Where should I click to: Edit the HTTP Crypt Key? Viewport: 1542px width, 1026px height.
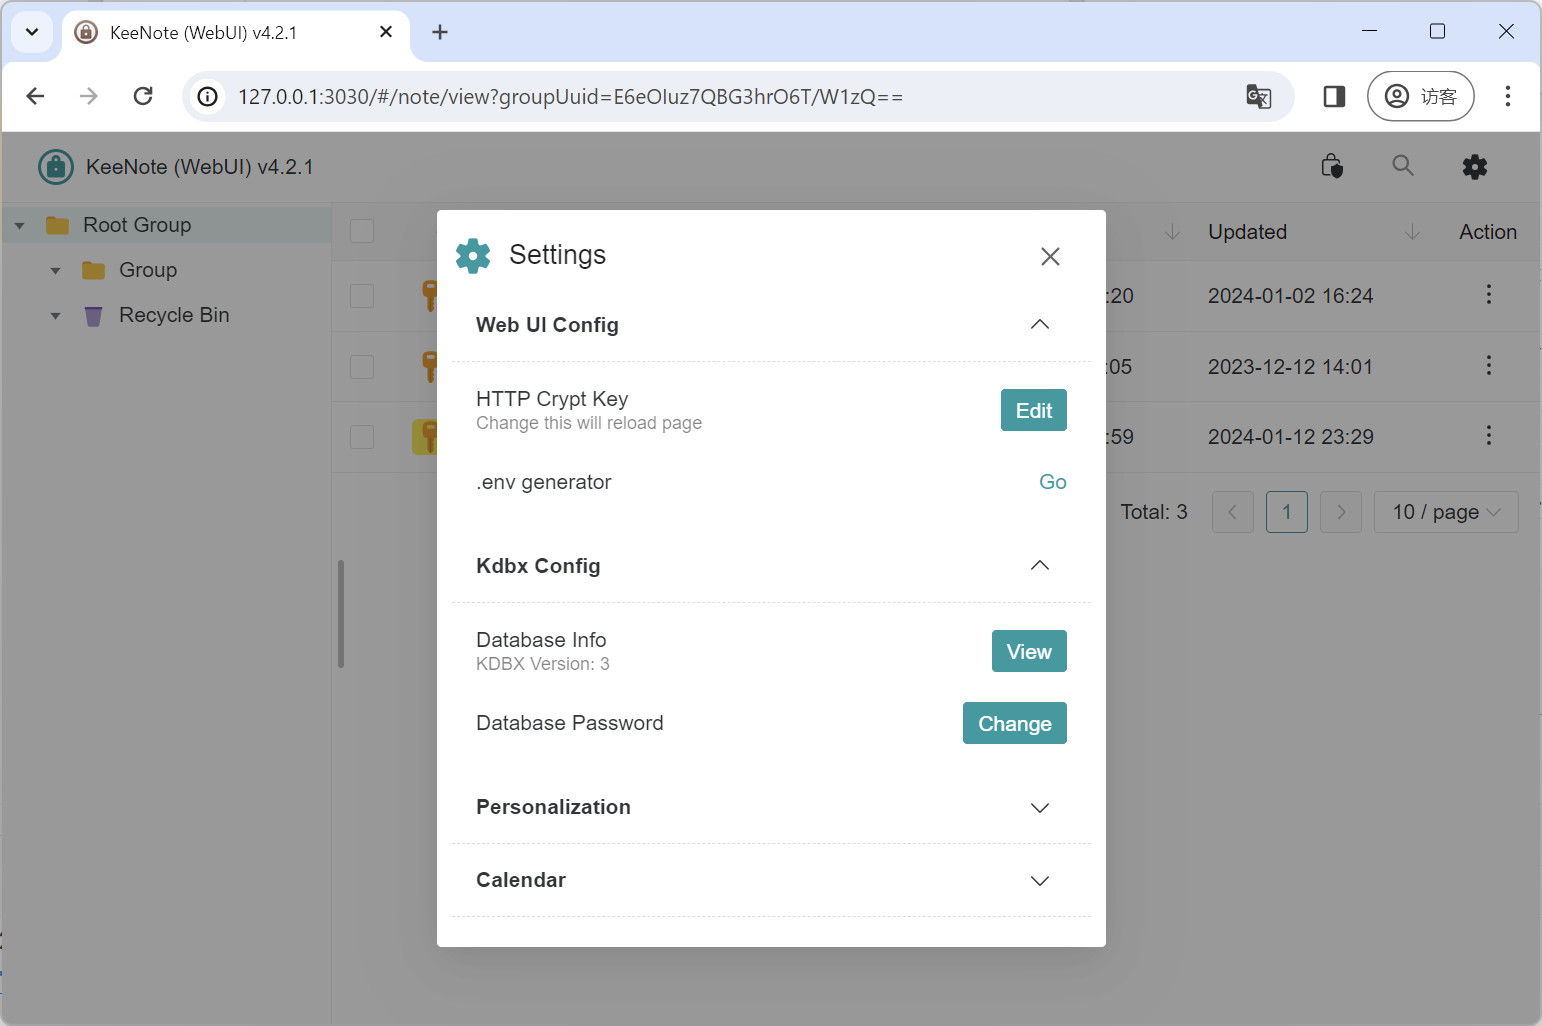(x=1033, y=410)
